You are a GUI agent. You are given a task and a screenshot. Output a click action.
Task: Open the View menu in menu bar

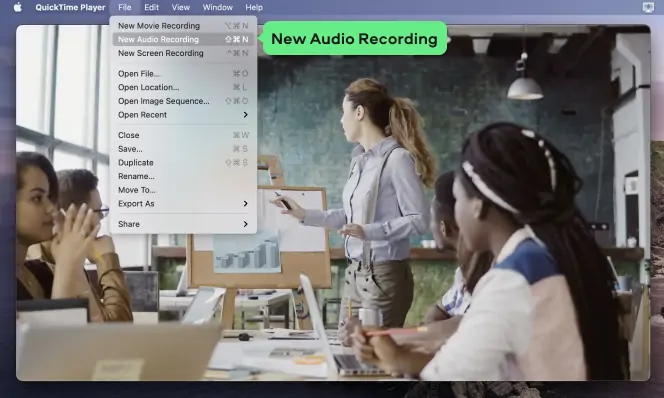[x=181, y=7]
